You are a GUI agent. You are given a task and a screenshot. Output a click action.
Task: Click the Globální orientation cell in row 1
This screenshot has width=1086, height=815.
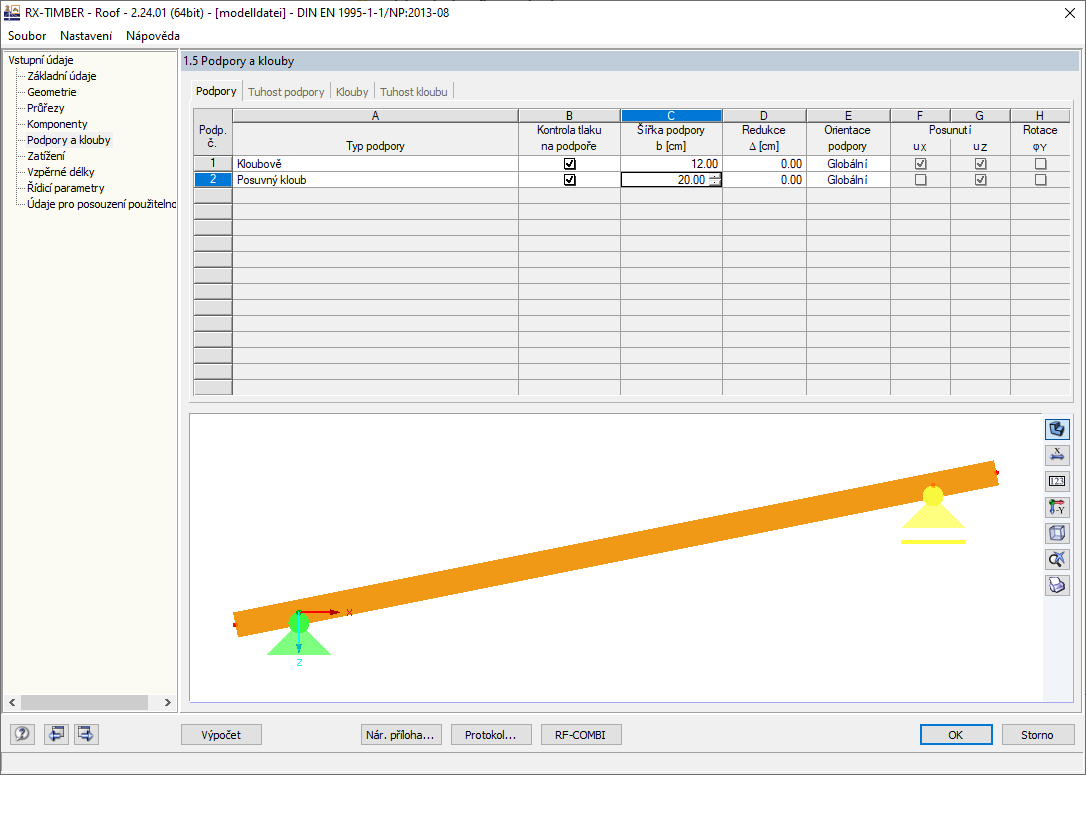pyautogui.click(x=848, y=164)
